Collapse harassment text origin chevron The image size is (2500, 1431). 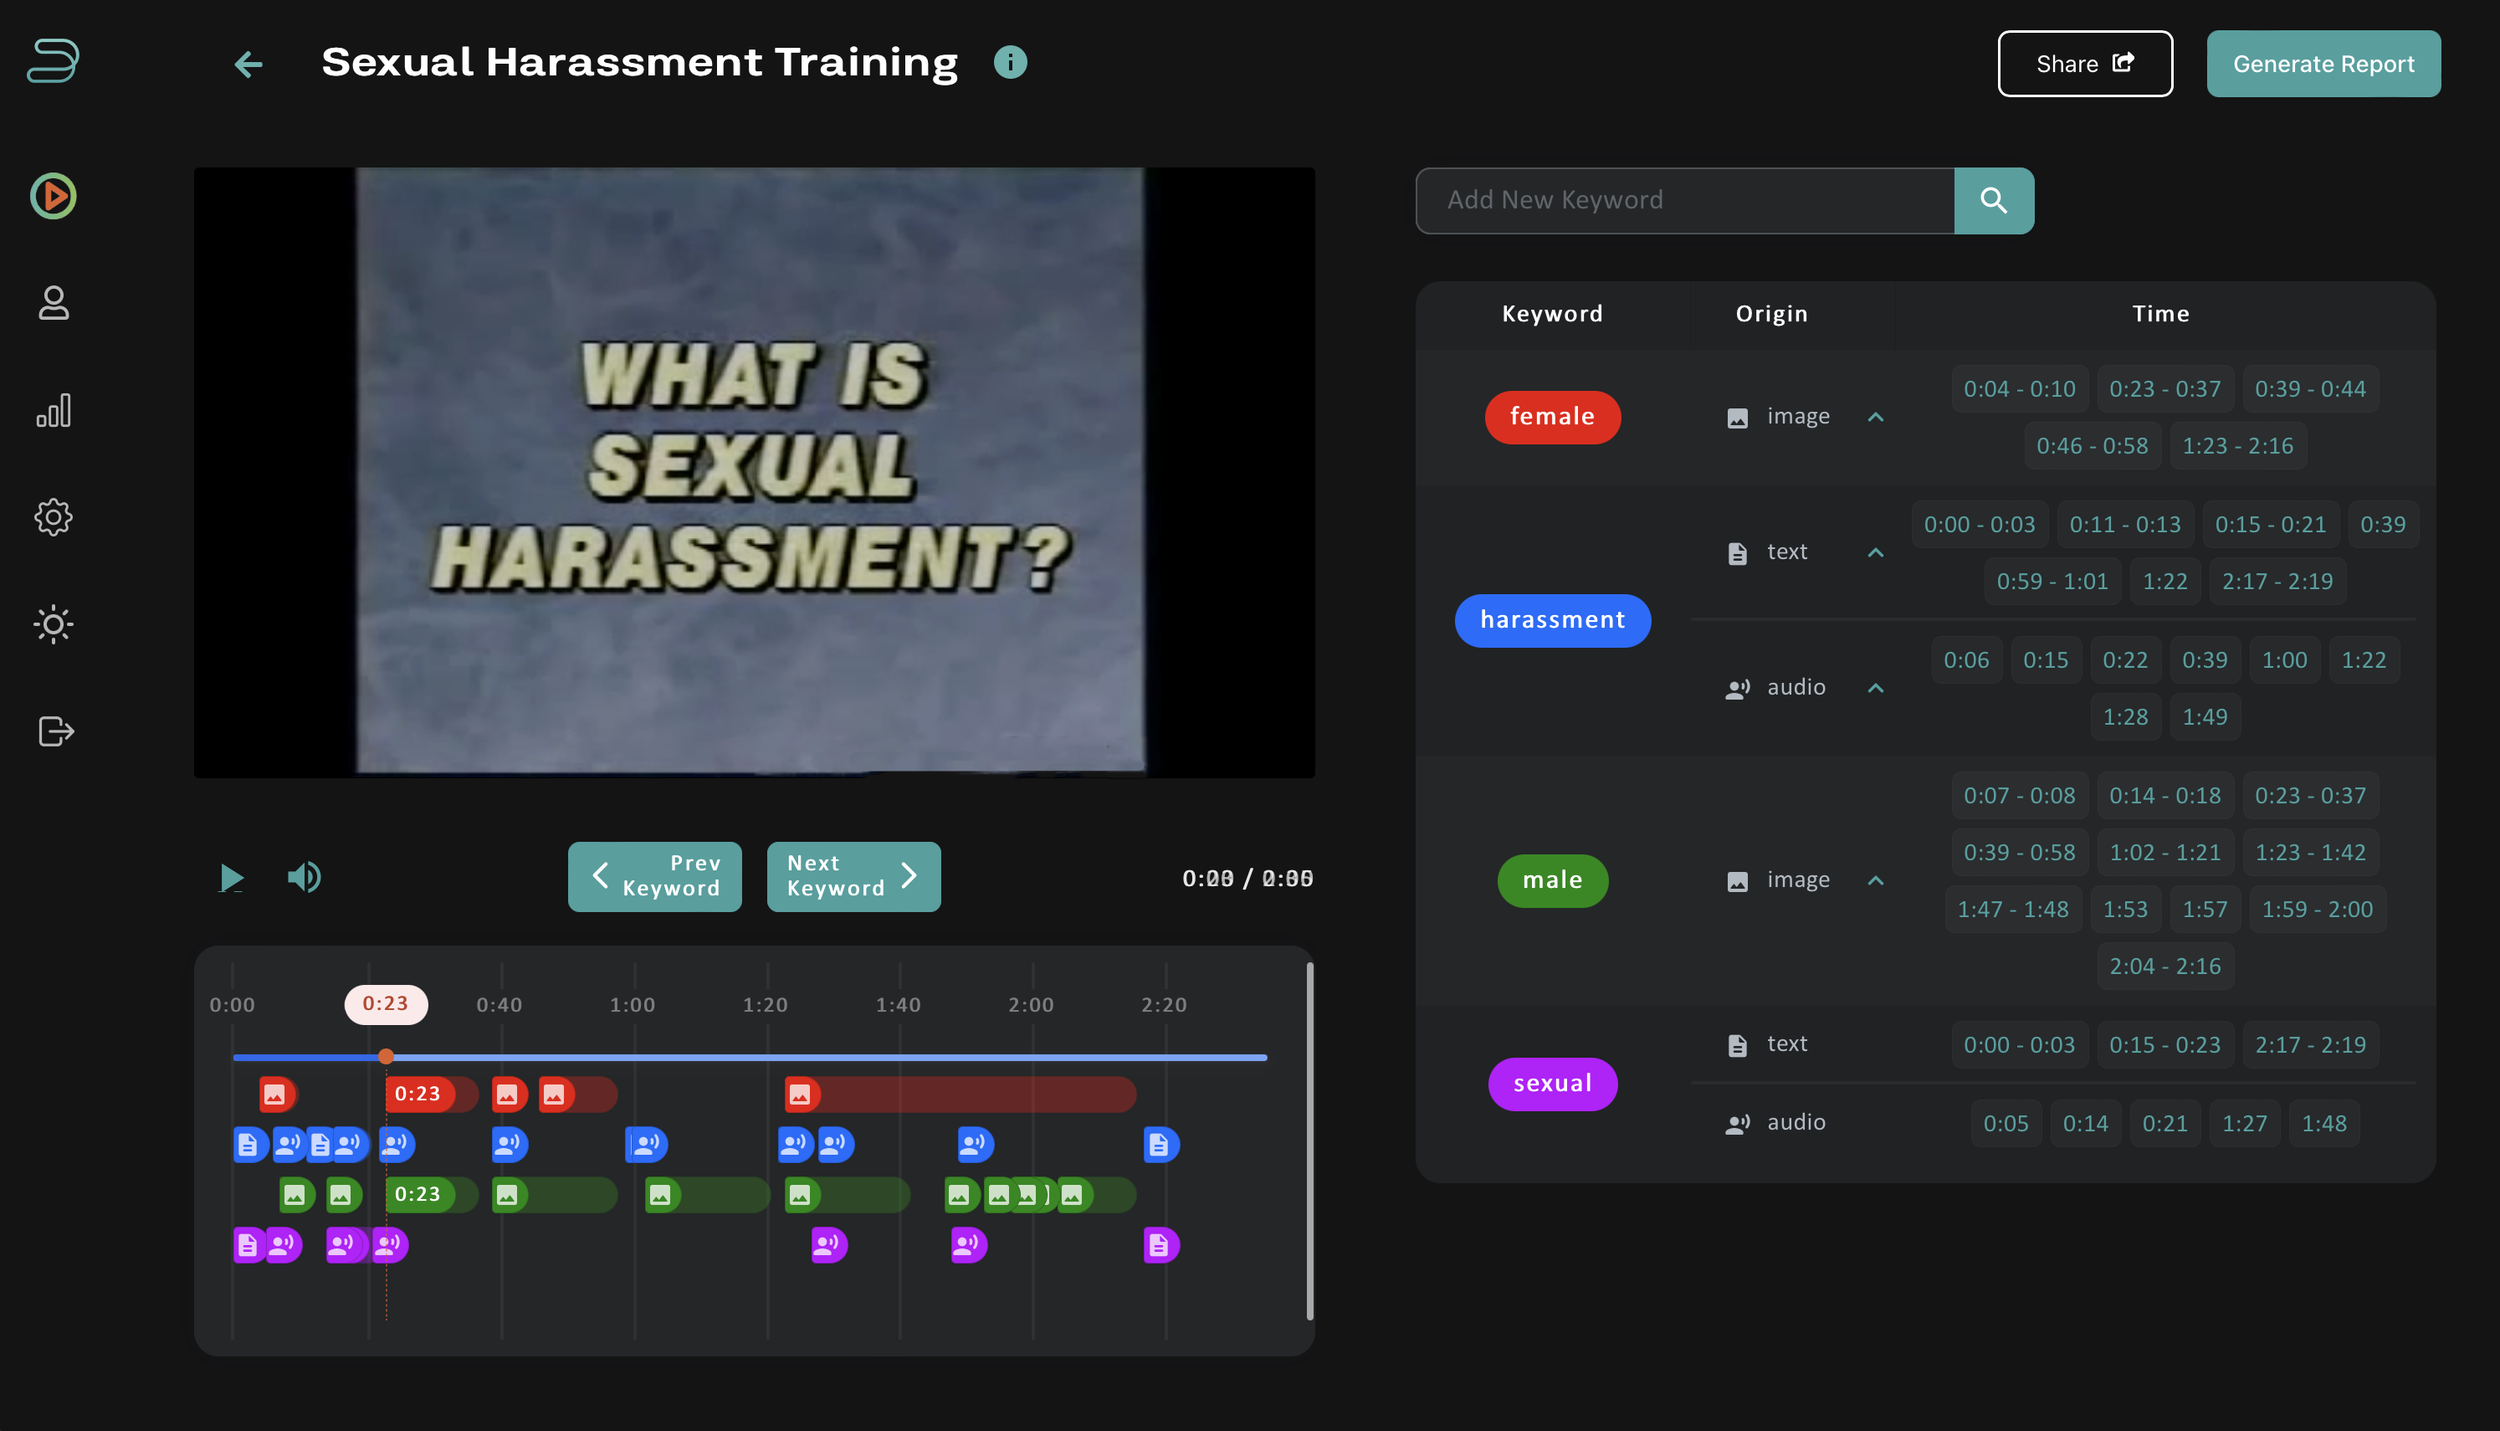click(1875, 552)
